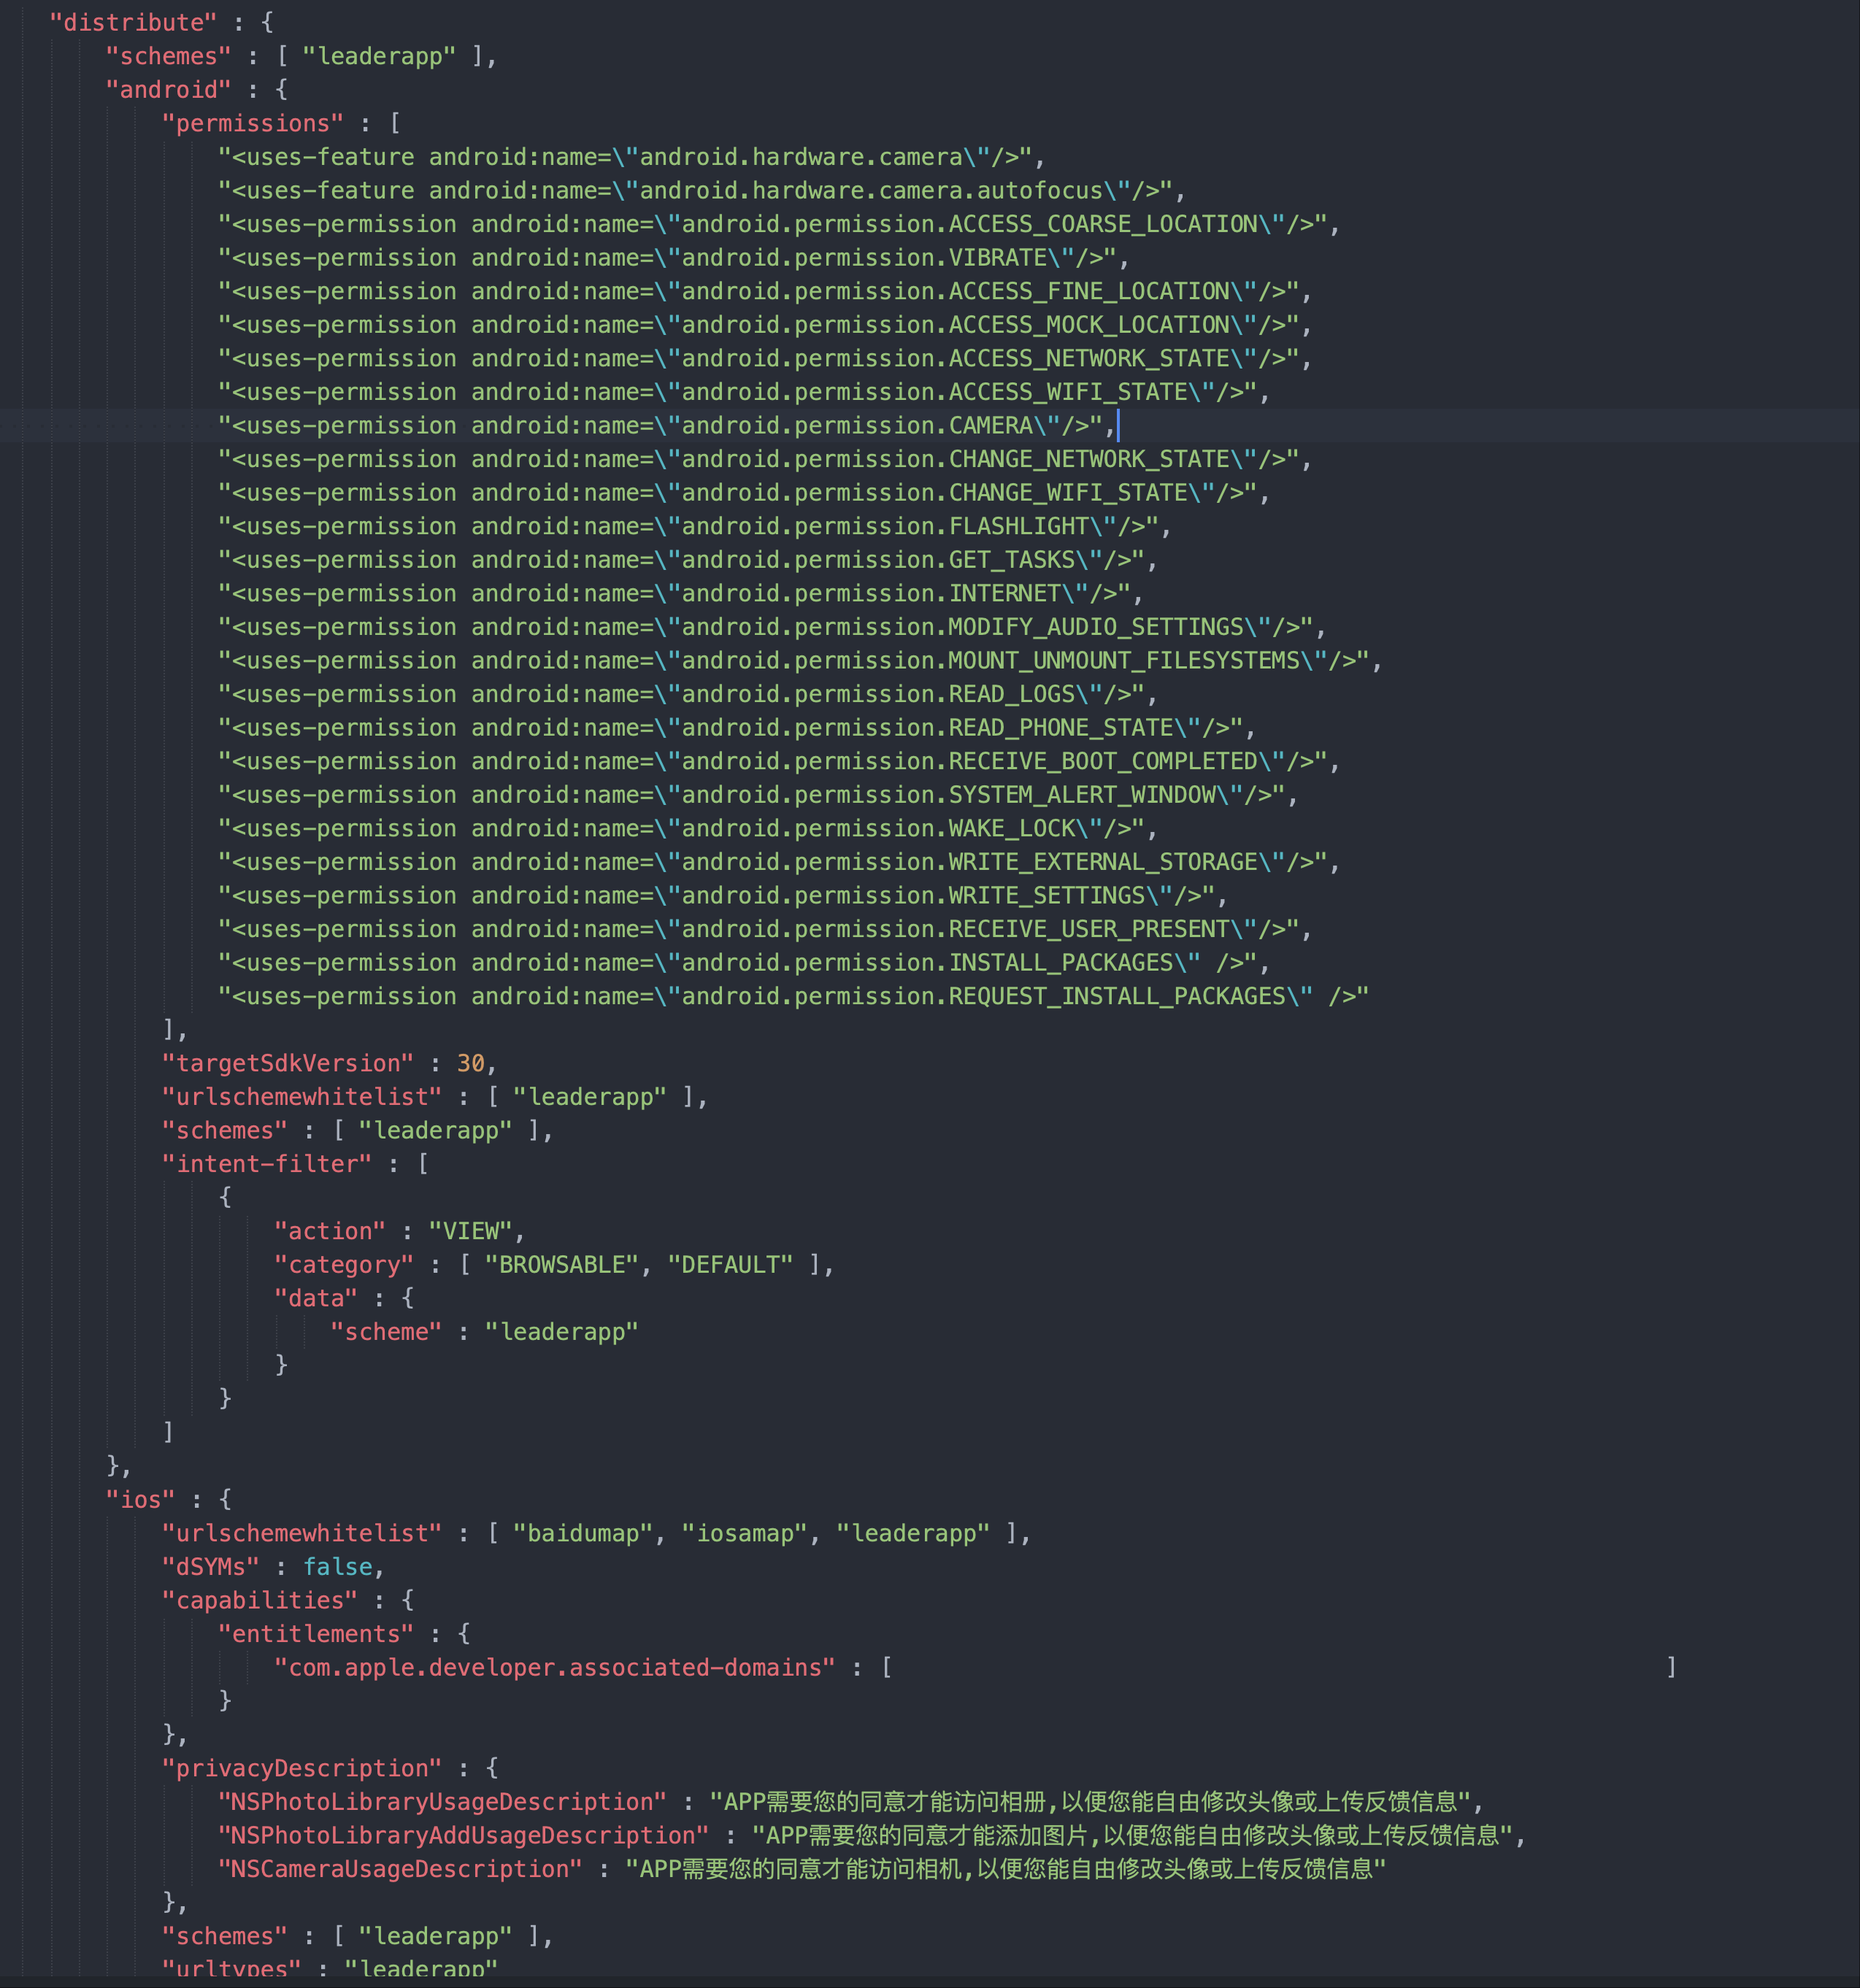Image resolution: width=1860 pixels, height=1988 pixels.
Task: Click the CHANGE_NETWORK_STATE permission line
Action: click(x=764, y=459)
